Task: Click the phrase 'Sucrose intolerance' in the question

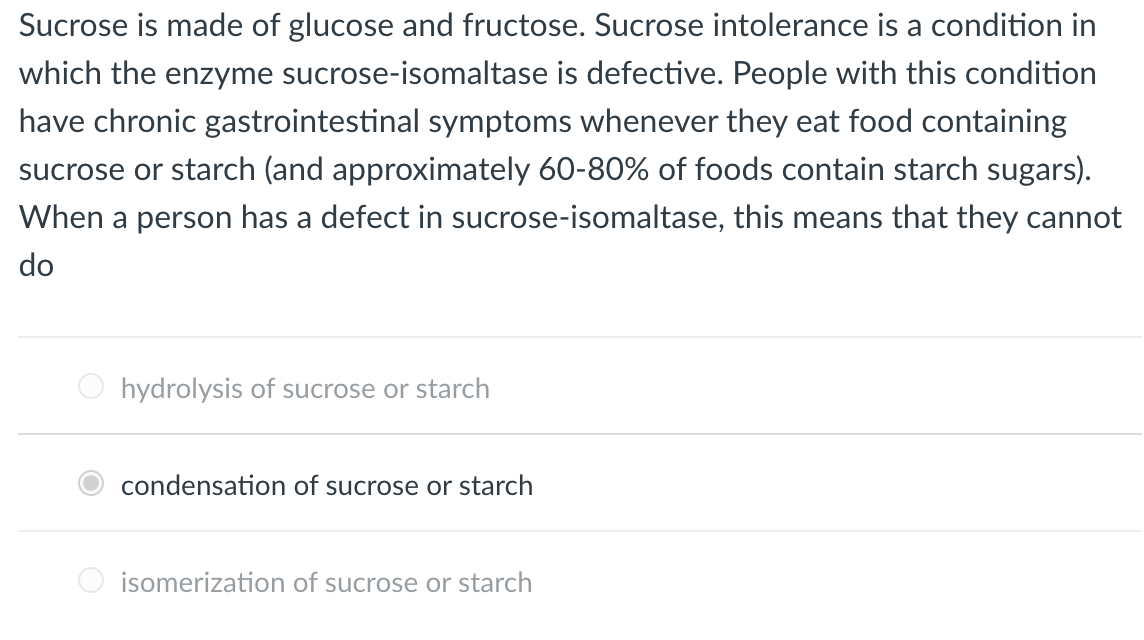Action: point(732,26)
